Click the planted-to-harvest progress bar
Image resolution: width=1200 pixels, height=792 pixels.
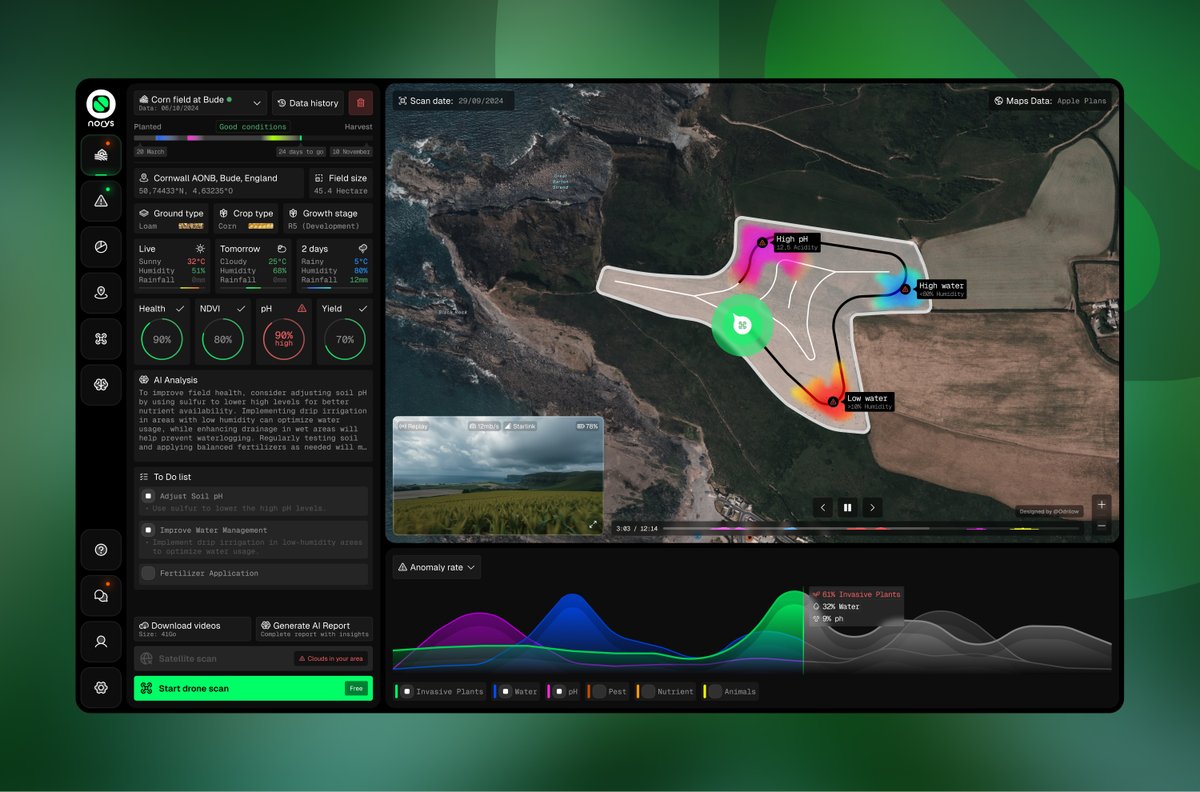[253, 138]
